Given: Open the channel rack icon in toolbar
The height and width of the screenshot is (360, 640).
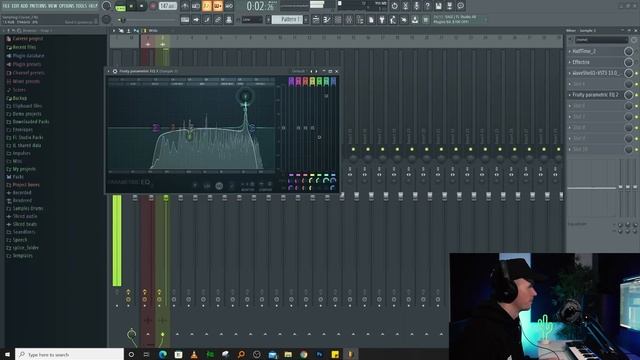Looking at the screenshot, I should pos(338,20).
